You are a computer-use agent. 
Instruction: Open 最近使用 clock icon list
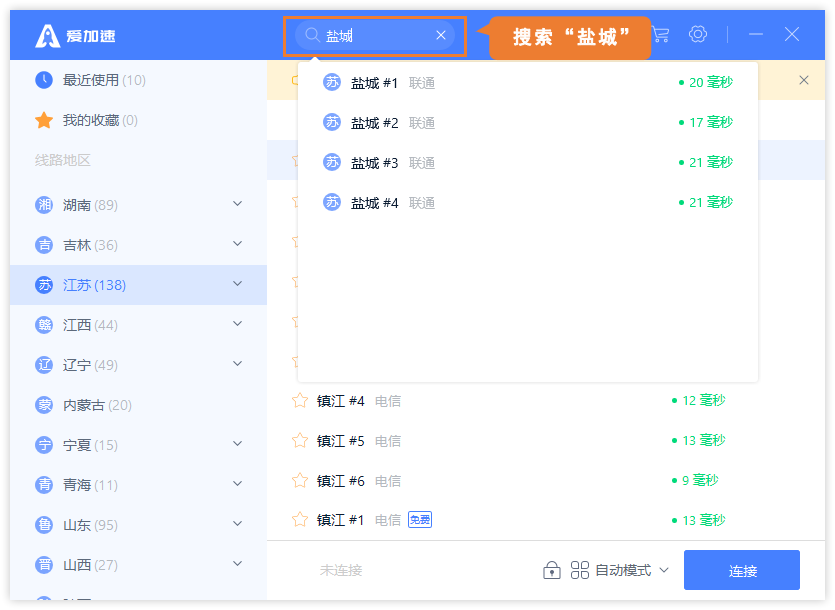[44, 80]
